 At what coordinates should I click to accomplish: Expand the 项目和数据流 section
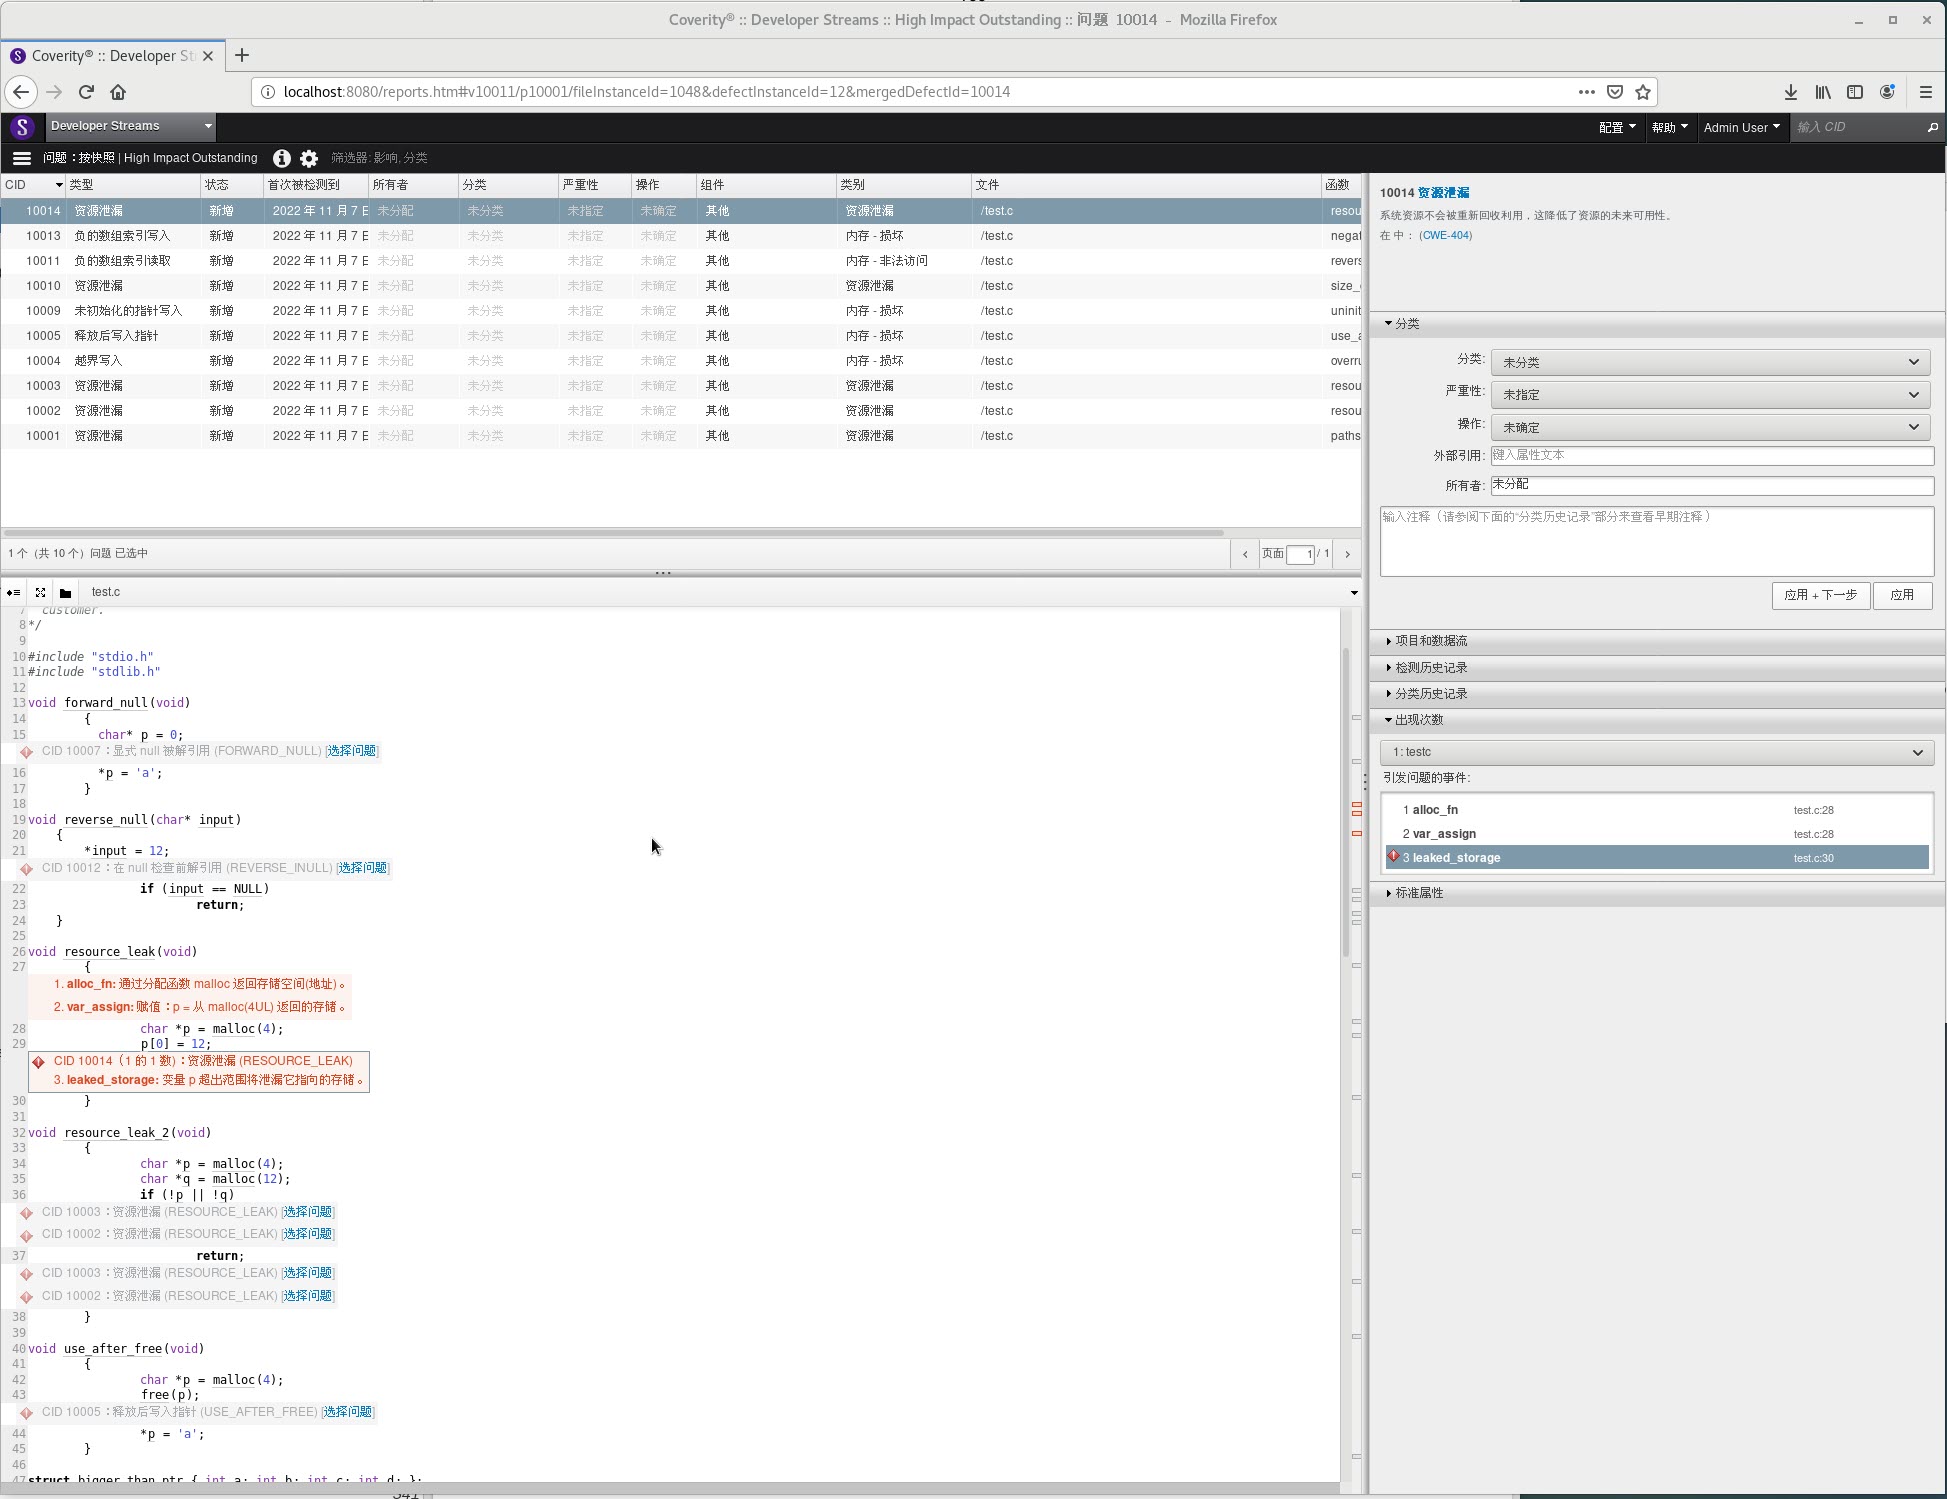tap(1430, 641)
